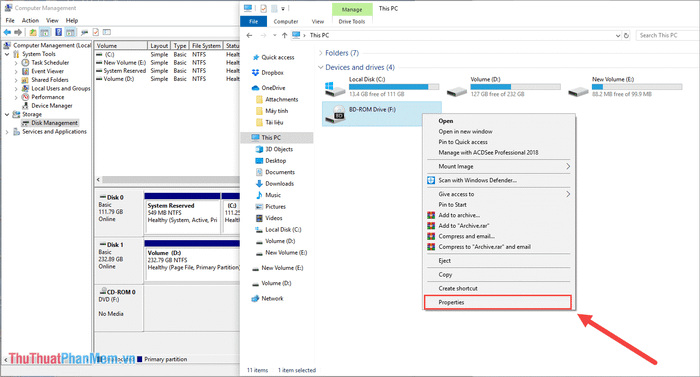700x377 pixels.
Task: Choose Open from the context menu
Action: pyautogui.click(x=446, y=121)
